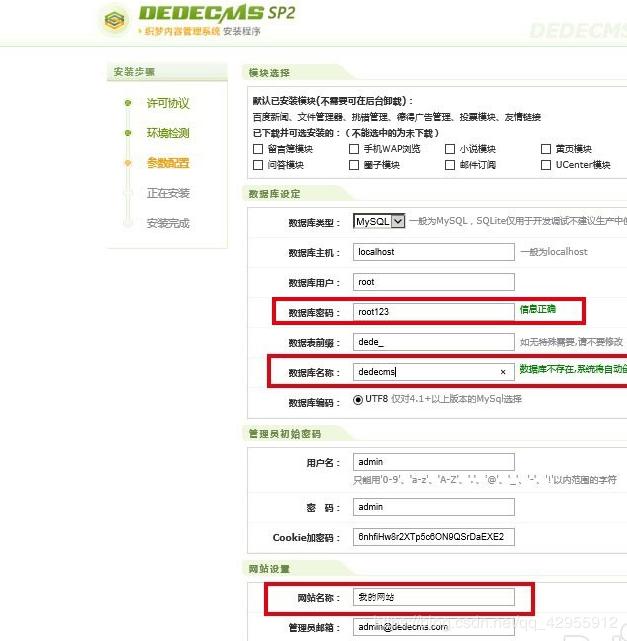This screenshot has width=627, height=641.
Task: Click the 数据库主机 localhost input field
Action: point(434,252)
